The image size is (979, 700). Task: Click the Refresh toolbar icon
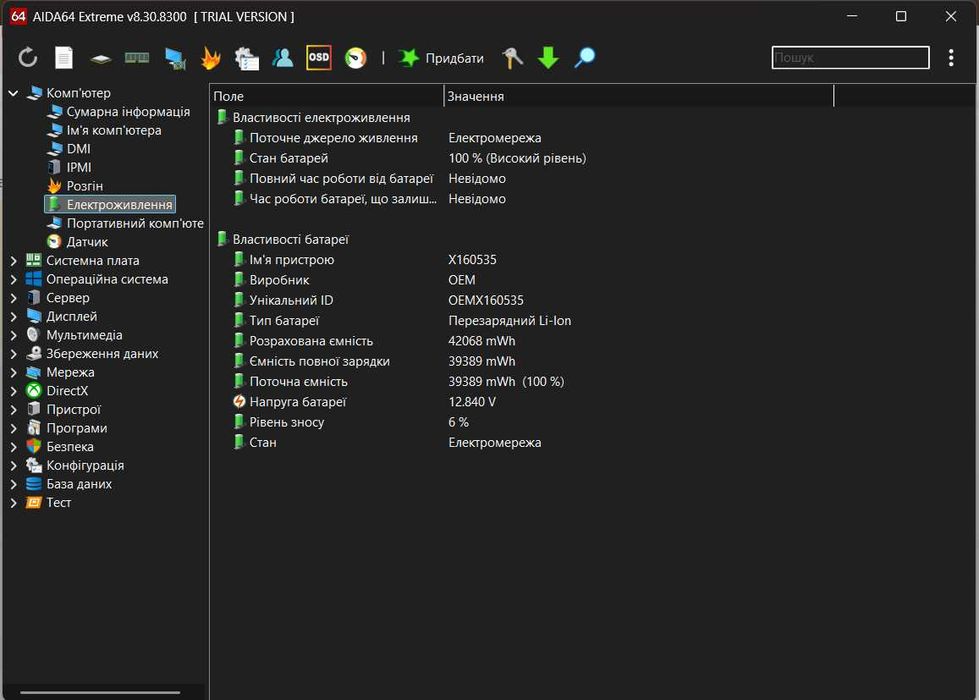(28, 58)
